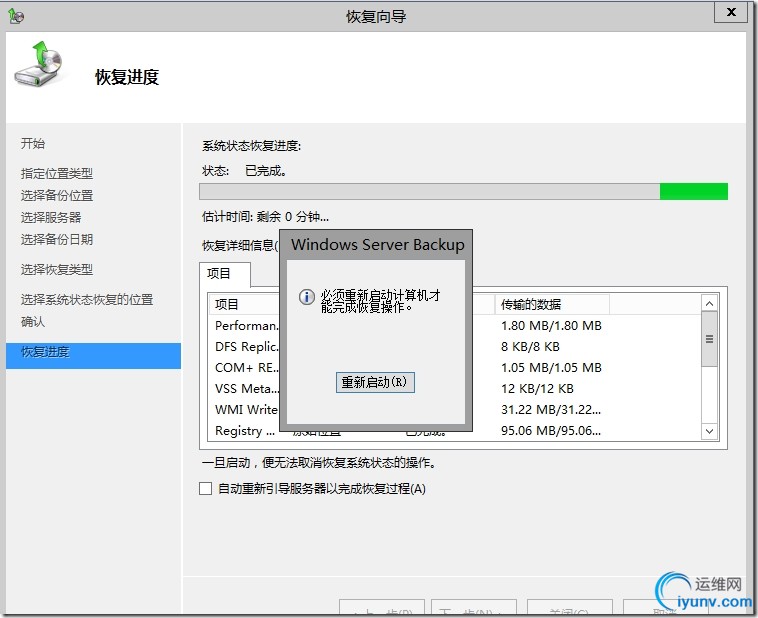758x618 pixels.
Task: Select the 指定位置类型 step
Action: pyautogui.click(x=57, y=173)
